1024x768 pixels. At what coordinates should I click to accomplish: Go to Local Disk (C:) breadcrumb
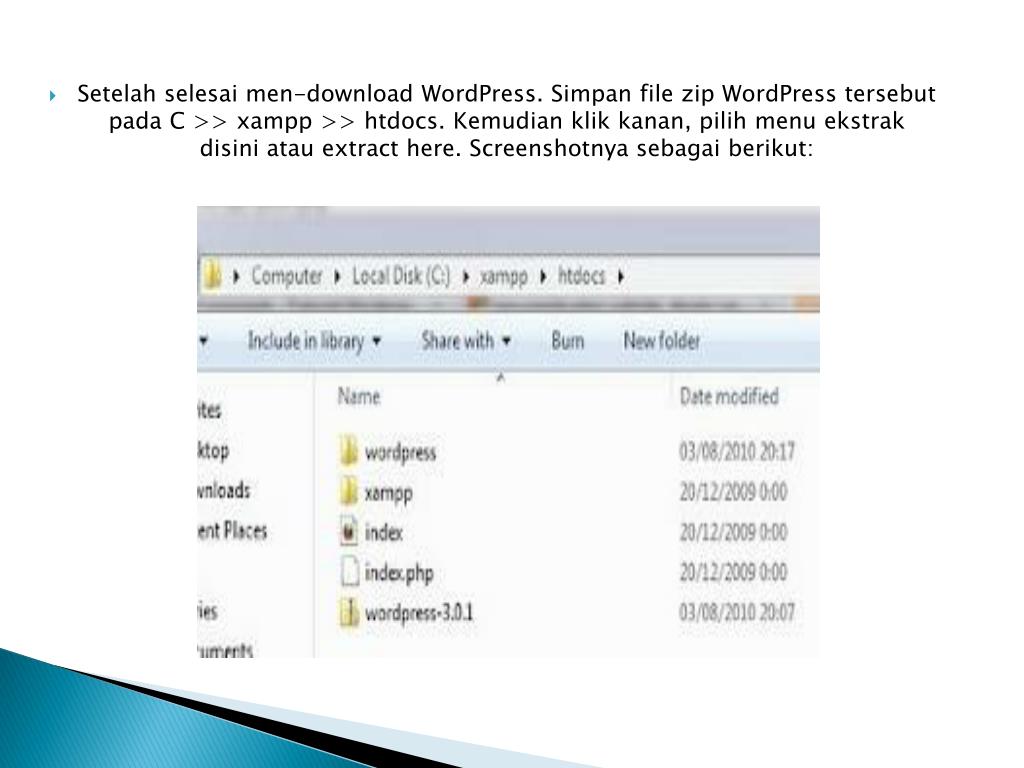[x=401, y=276]
